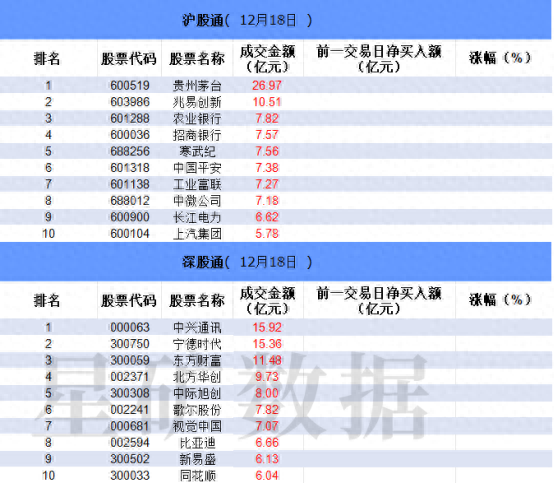Click the 股票代码 header in the top table
This screenshot has width=554, height=483.
click(x=129, y=59)
